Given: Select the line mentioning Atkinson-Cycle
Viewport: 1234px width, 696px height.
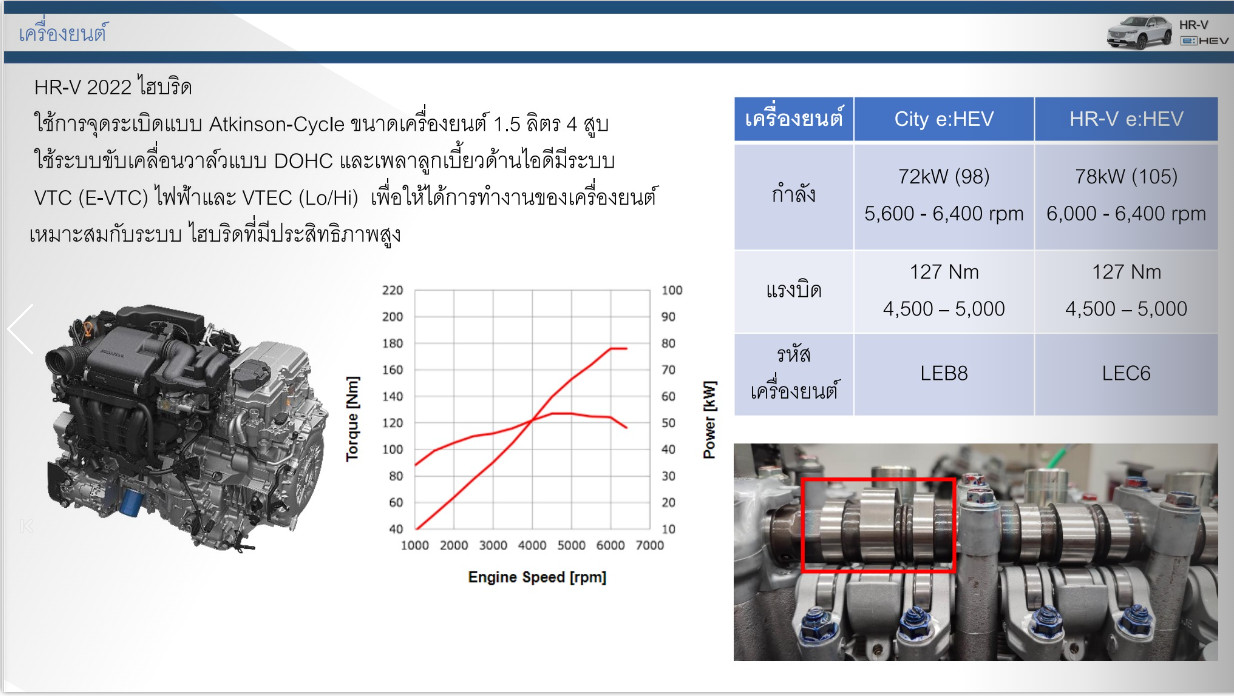Looking at the screenshot, I should tap(321, 125).
